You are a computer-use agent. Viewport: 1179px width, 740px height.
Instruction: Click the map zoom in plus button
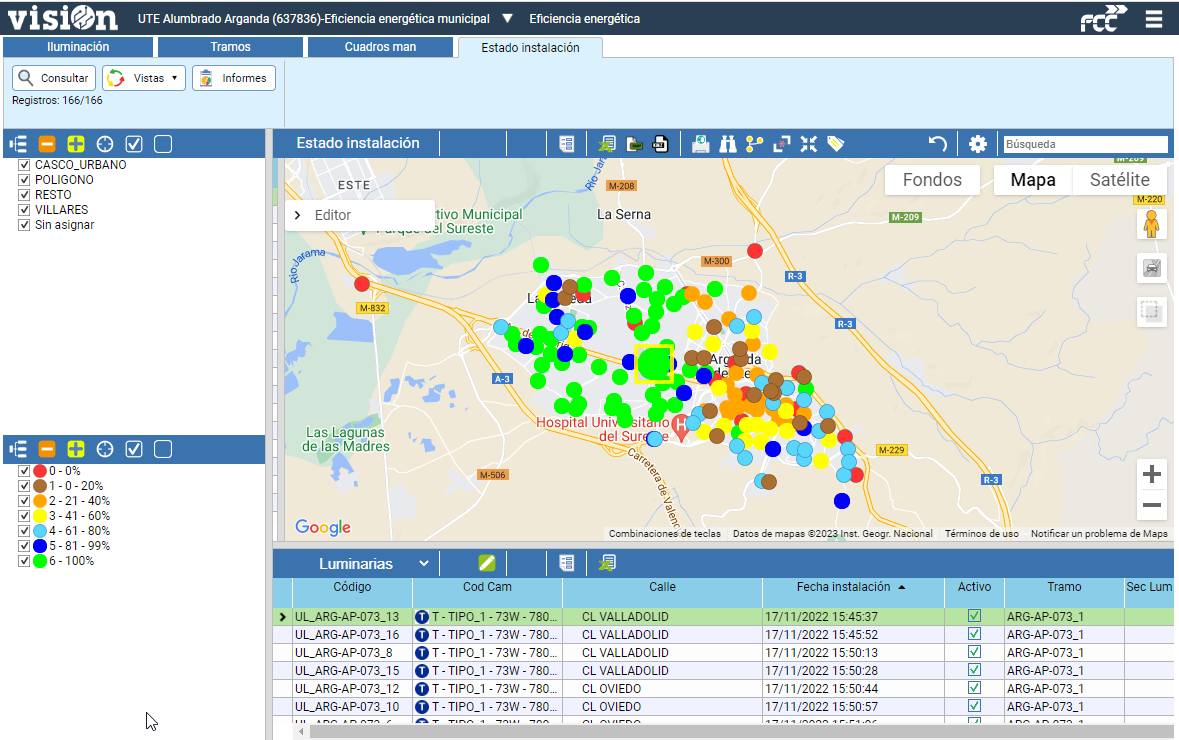click(1152, 474)
